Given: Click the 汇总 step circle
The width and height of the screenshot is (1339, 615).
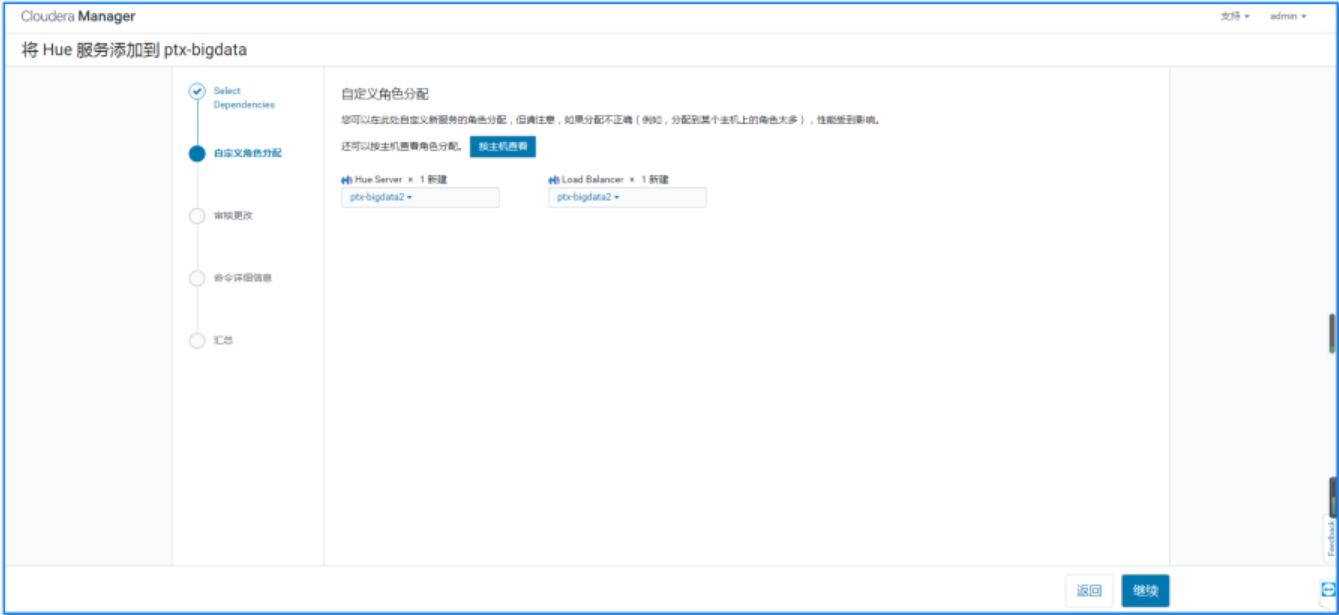Looking at the screenshot, I should click(197, 340).
